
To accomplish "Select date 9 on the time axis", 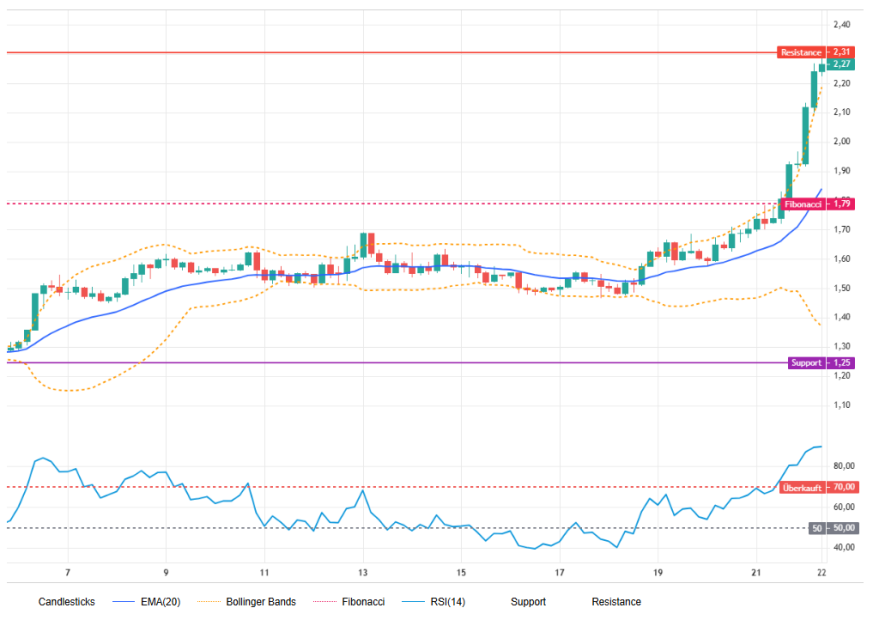I will pyautogui.click(x=166, y=573).
